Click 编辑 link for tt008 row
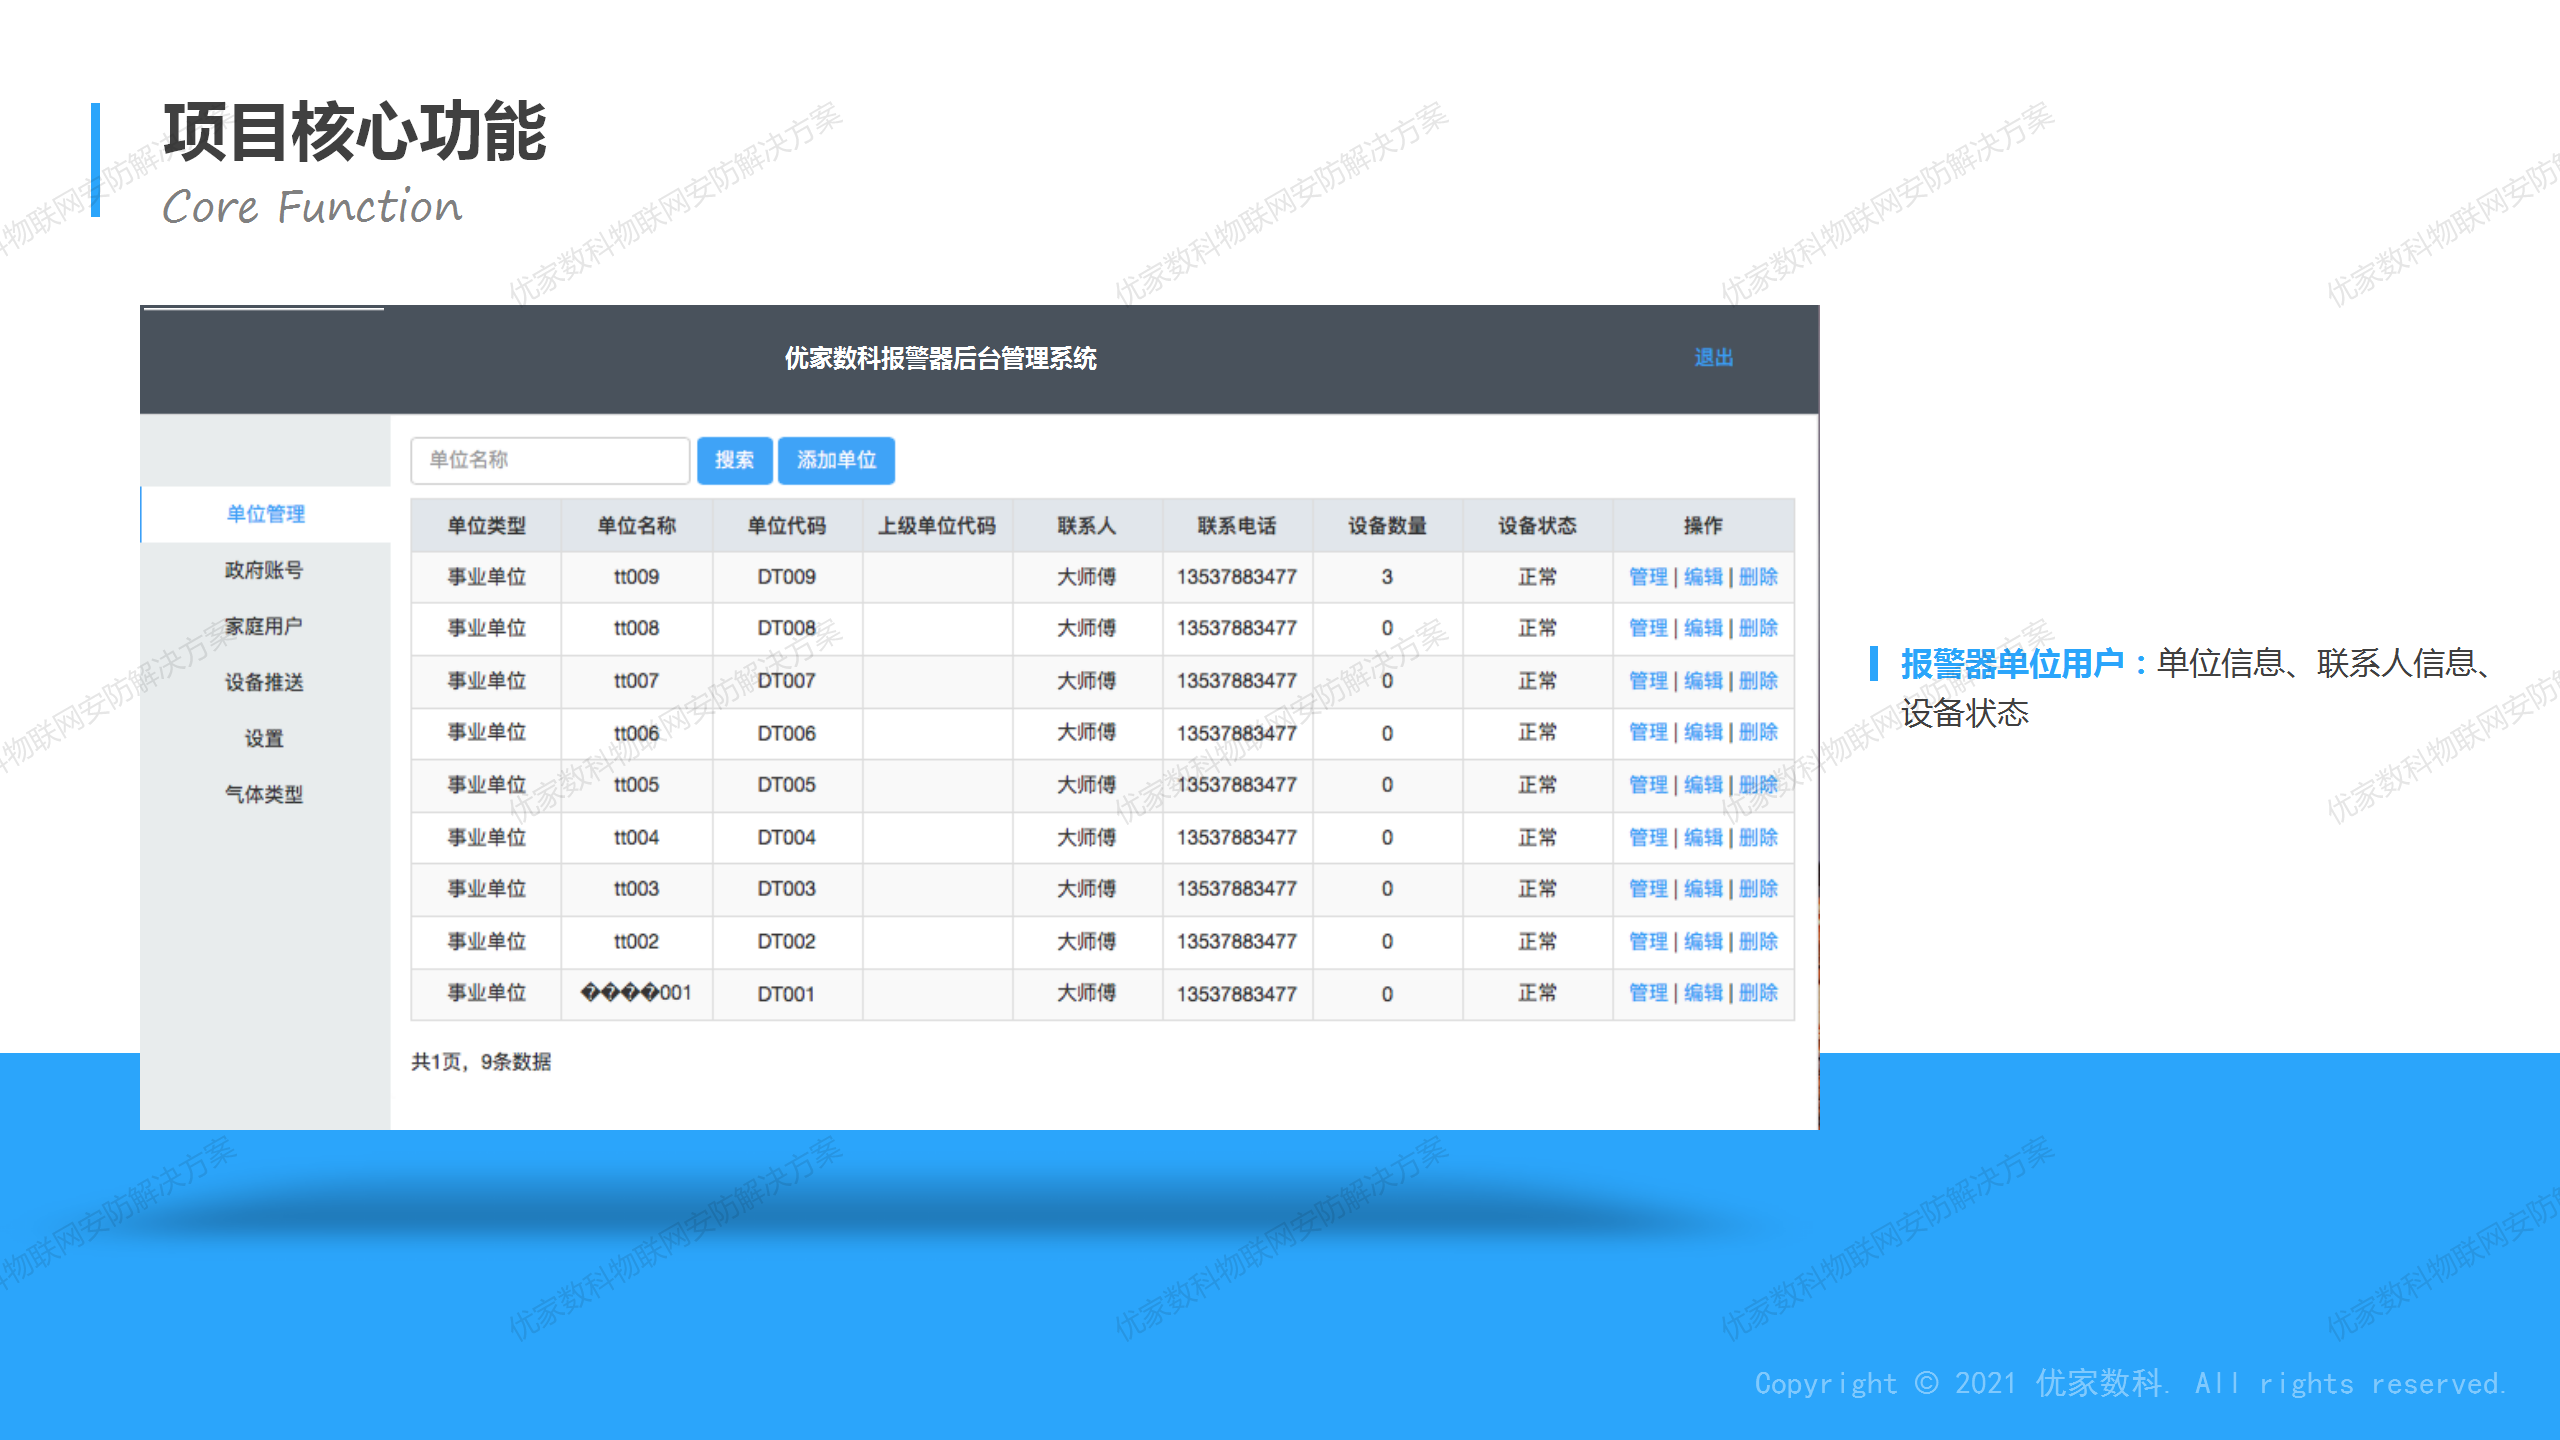 click(x=1703, y=628)
